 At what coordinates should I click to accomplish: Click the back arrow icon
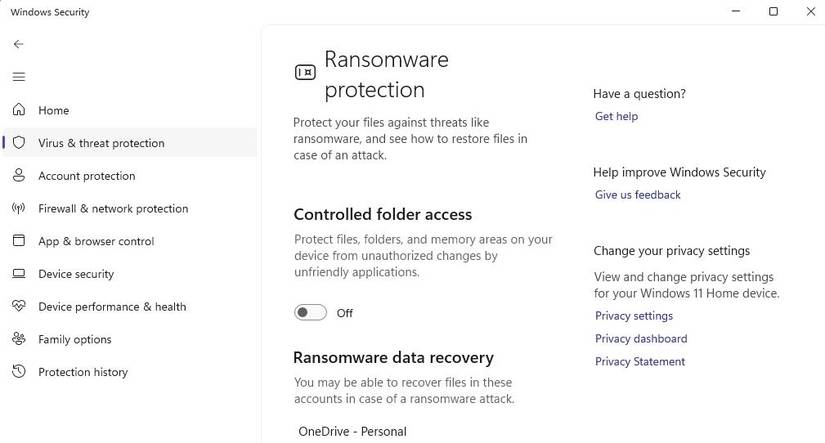(x=18, y=44)
